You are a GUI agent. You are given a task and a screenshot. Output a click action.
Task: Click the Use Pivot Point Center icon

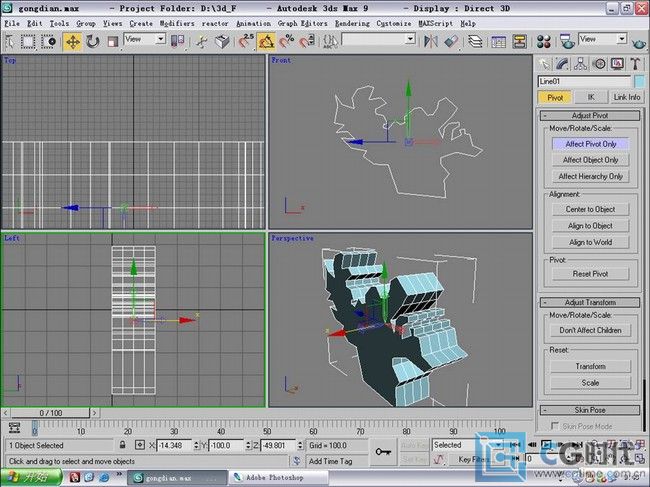[177, 42]
